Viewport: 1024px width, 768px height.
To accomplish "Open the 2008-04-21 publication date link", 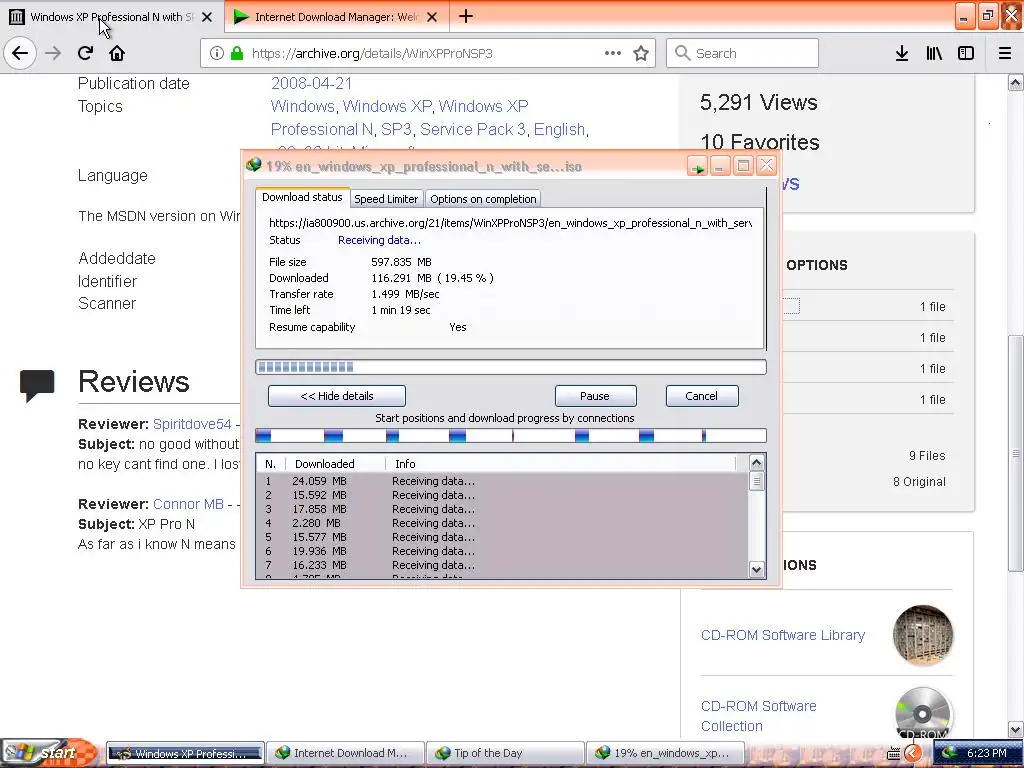I will tap(312, 84).
